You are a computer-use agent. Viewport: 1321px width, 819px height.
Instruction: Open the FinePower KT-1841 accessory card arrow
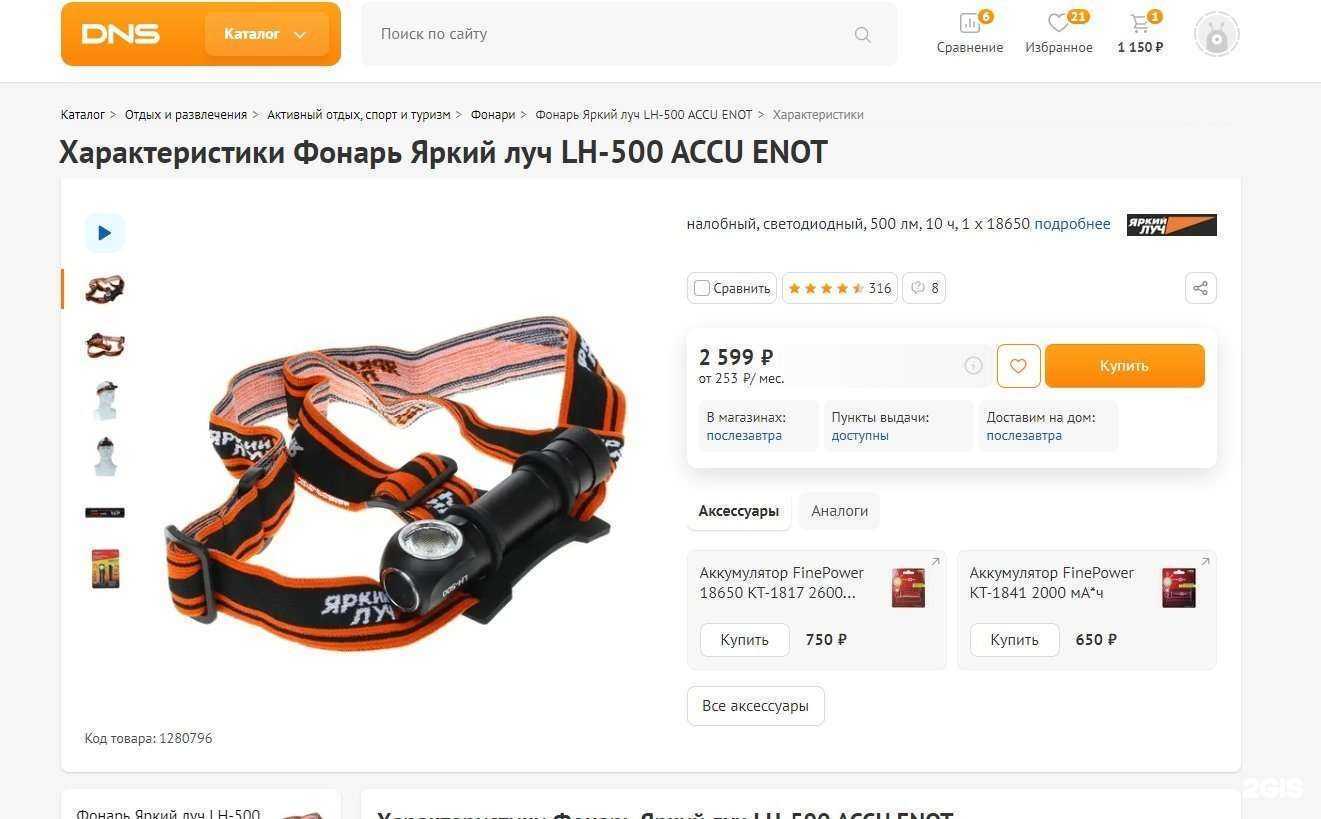pos(1206,562)
